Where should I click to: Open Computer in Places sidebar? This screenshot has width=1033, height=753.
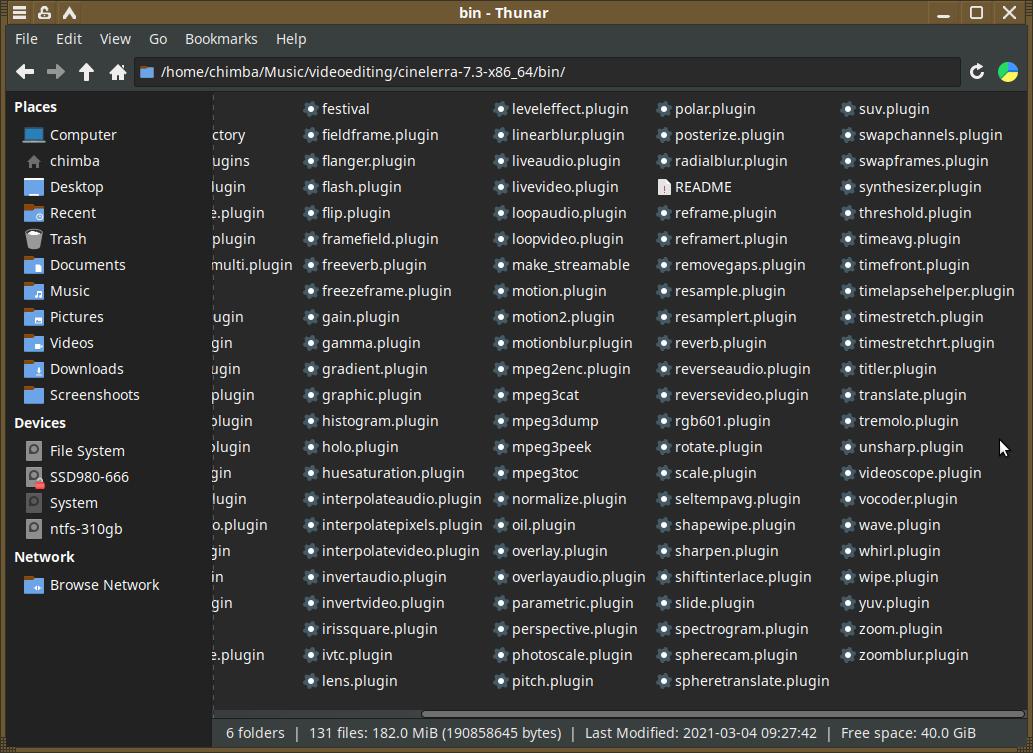[x=70, y=135]
